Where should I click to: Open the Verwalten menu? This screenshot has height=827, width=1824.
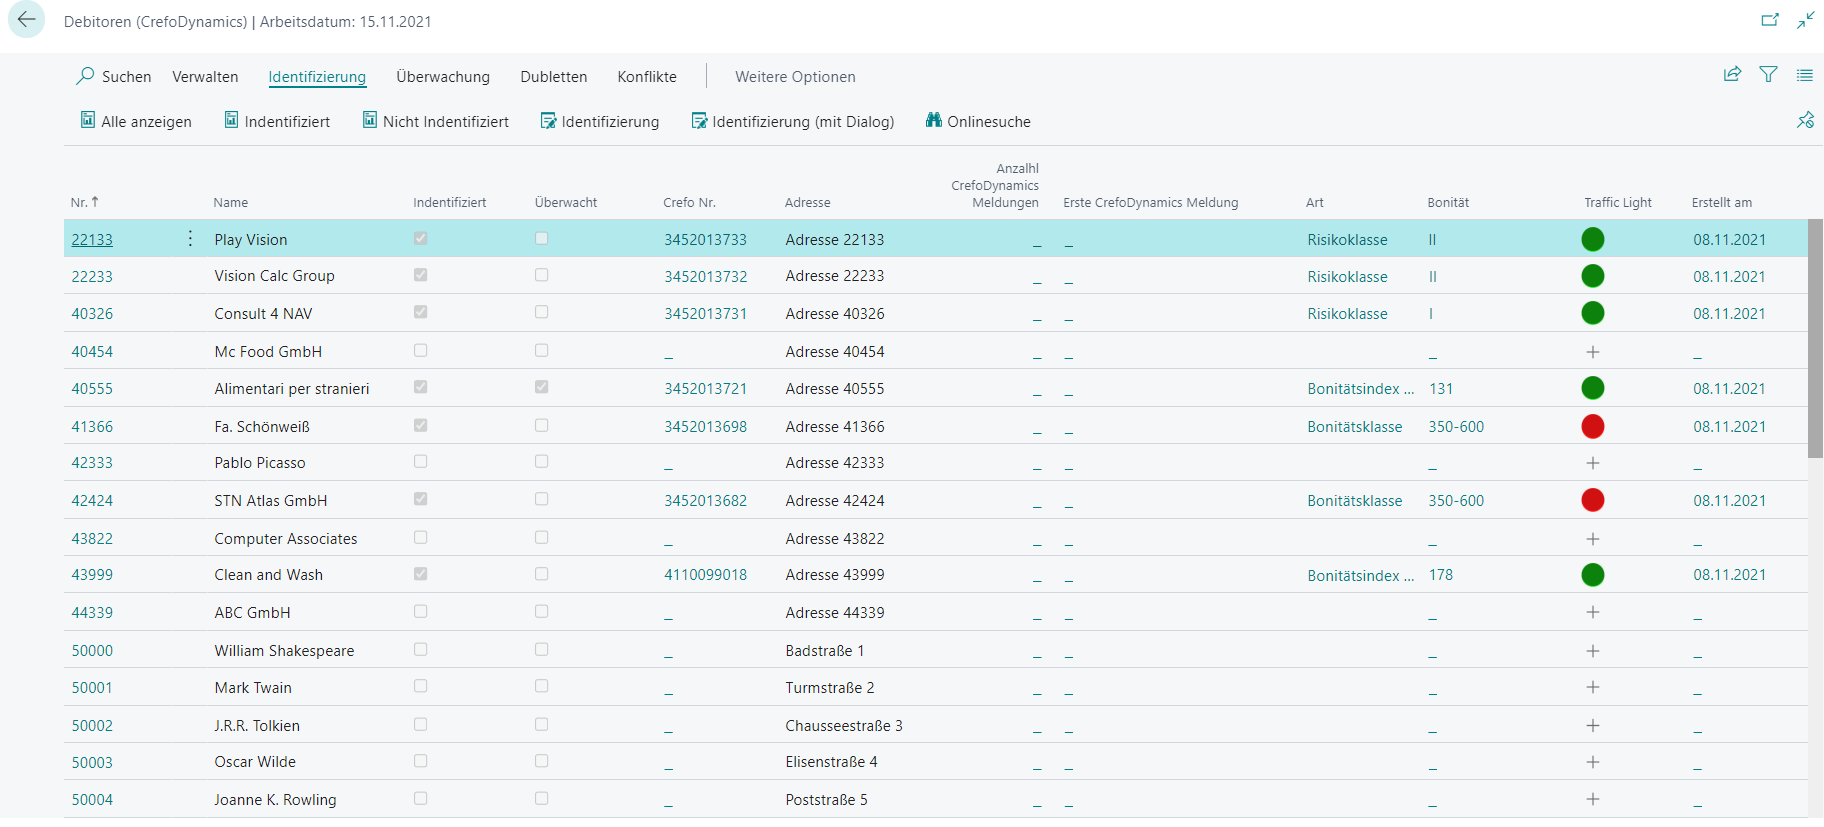(x=205, y=77)
